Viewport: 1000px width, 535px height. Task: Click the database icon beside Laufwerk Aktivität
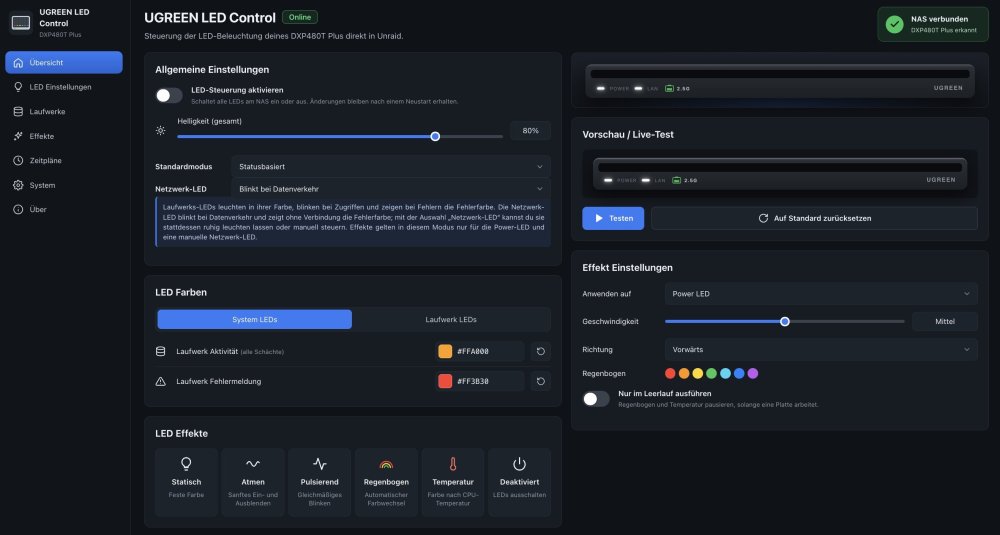point(161,351)
